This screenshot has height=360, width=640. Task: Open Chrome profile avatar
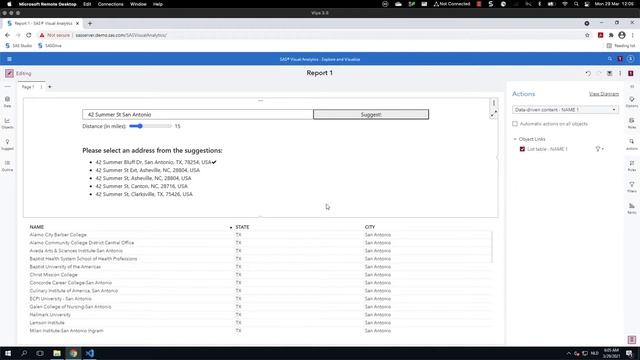pyautogui.click(x=622, y=35)
